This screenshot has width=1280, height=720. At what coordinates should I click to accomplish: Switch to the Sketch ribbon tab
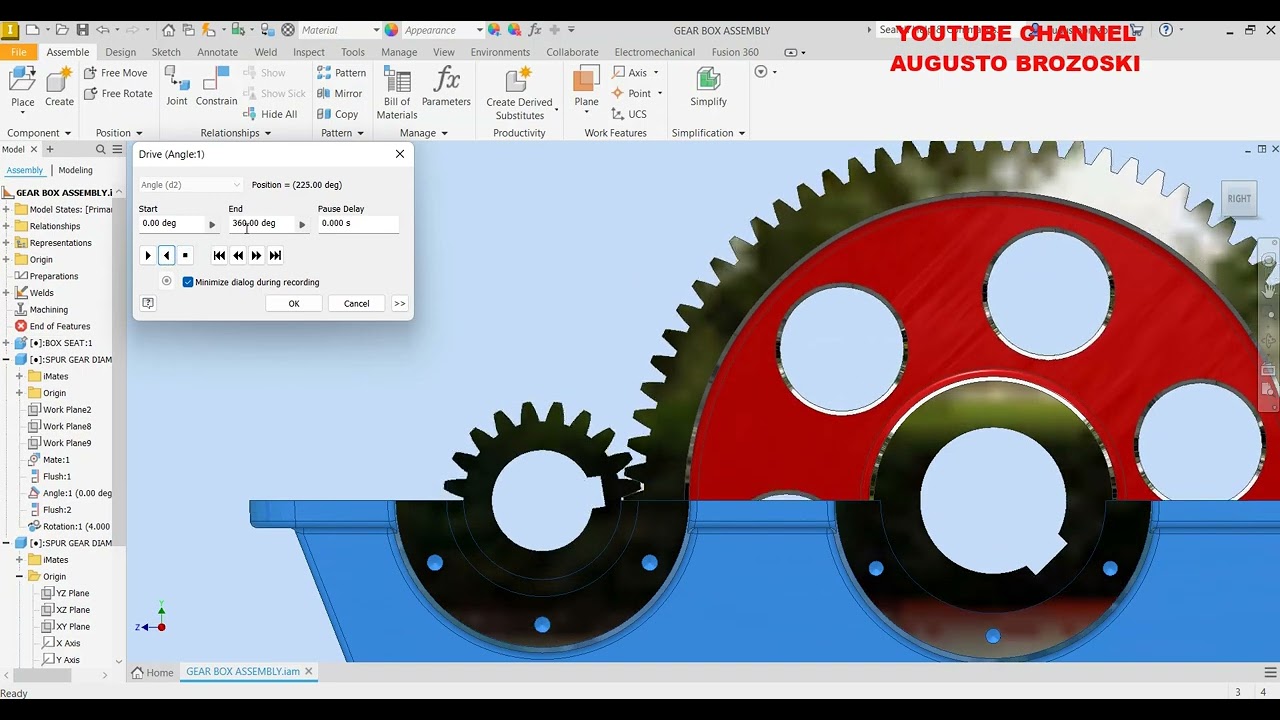tap(166, 52)
